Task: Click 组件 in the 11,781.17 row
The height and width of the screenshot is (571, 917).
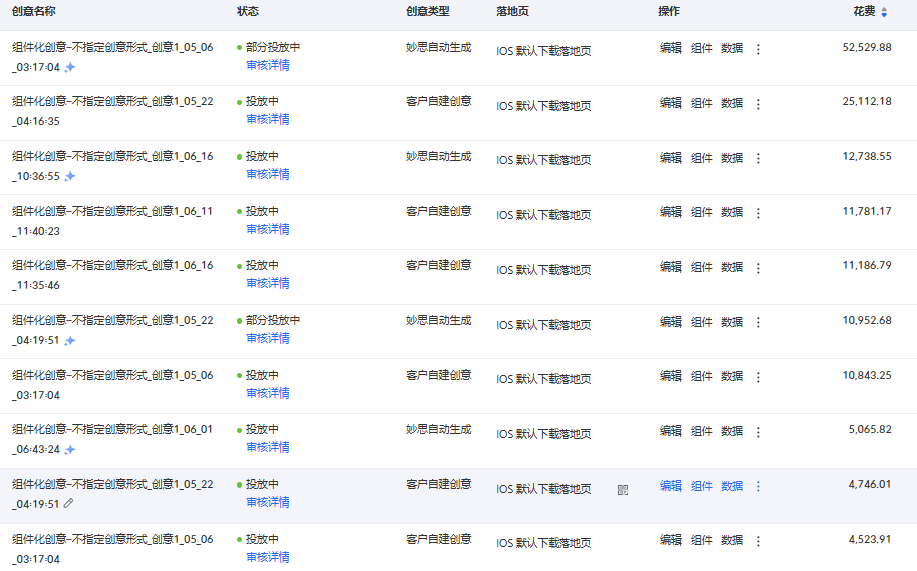Action: tap(701, 212)
